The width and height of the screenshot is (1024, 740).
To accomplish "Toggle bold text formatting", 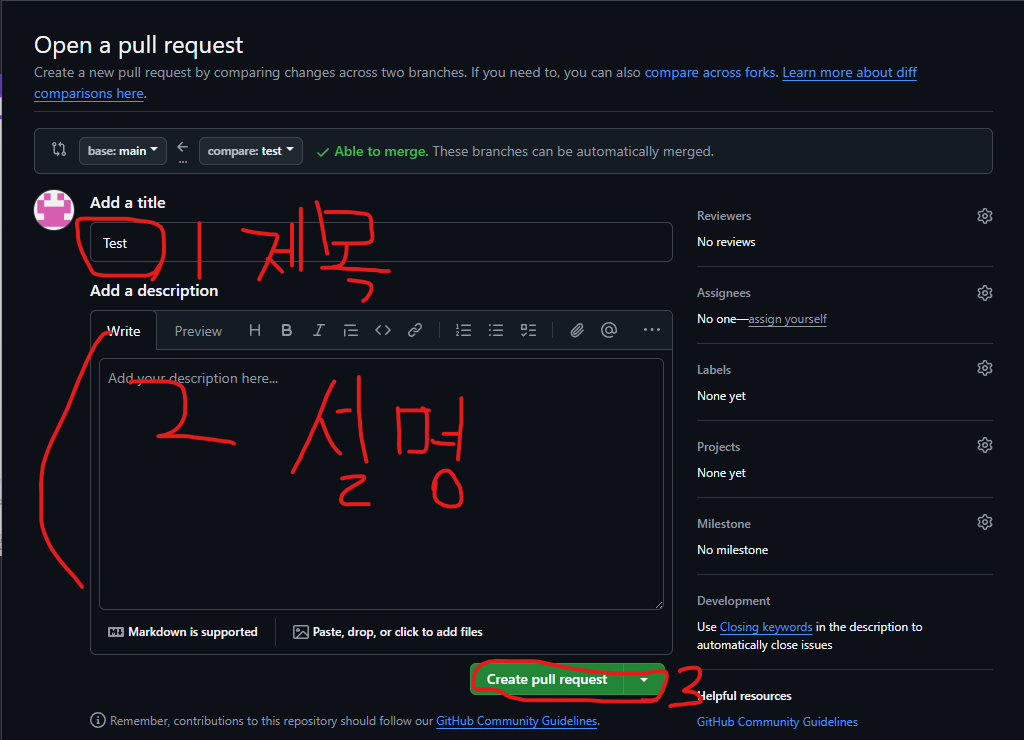I will pyautogui.click(x=286, y=330).
